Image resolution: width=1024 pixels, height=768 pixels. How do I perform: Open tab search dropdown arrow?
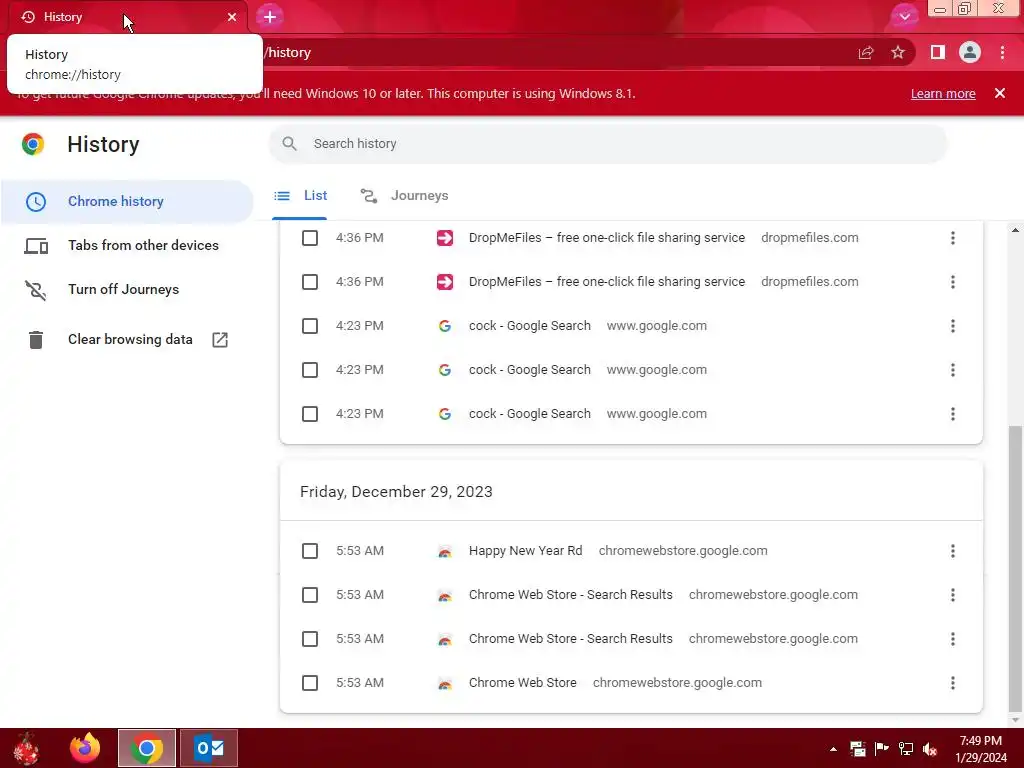coord(904,16)
